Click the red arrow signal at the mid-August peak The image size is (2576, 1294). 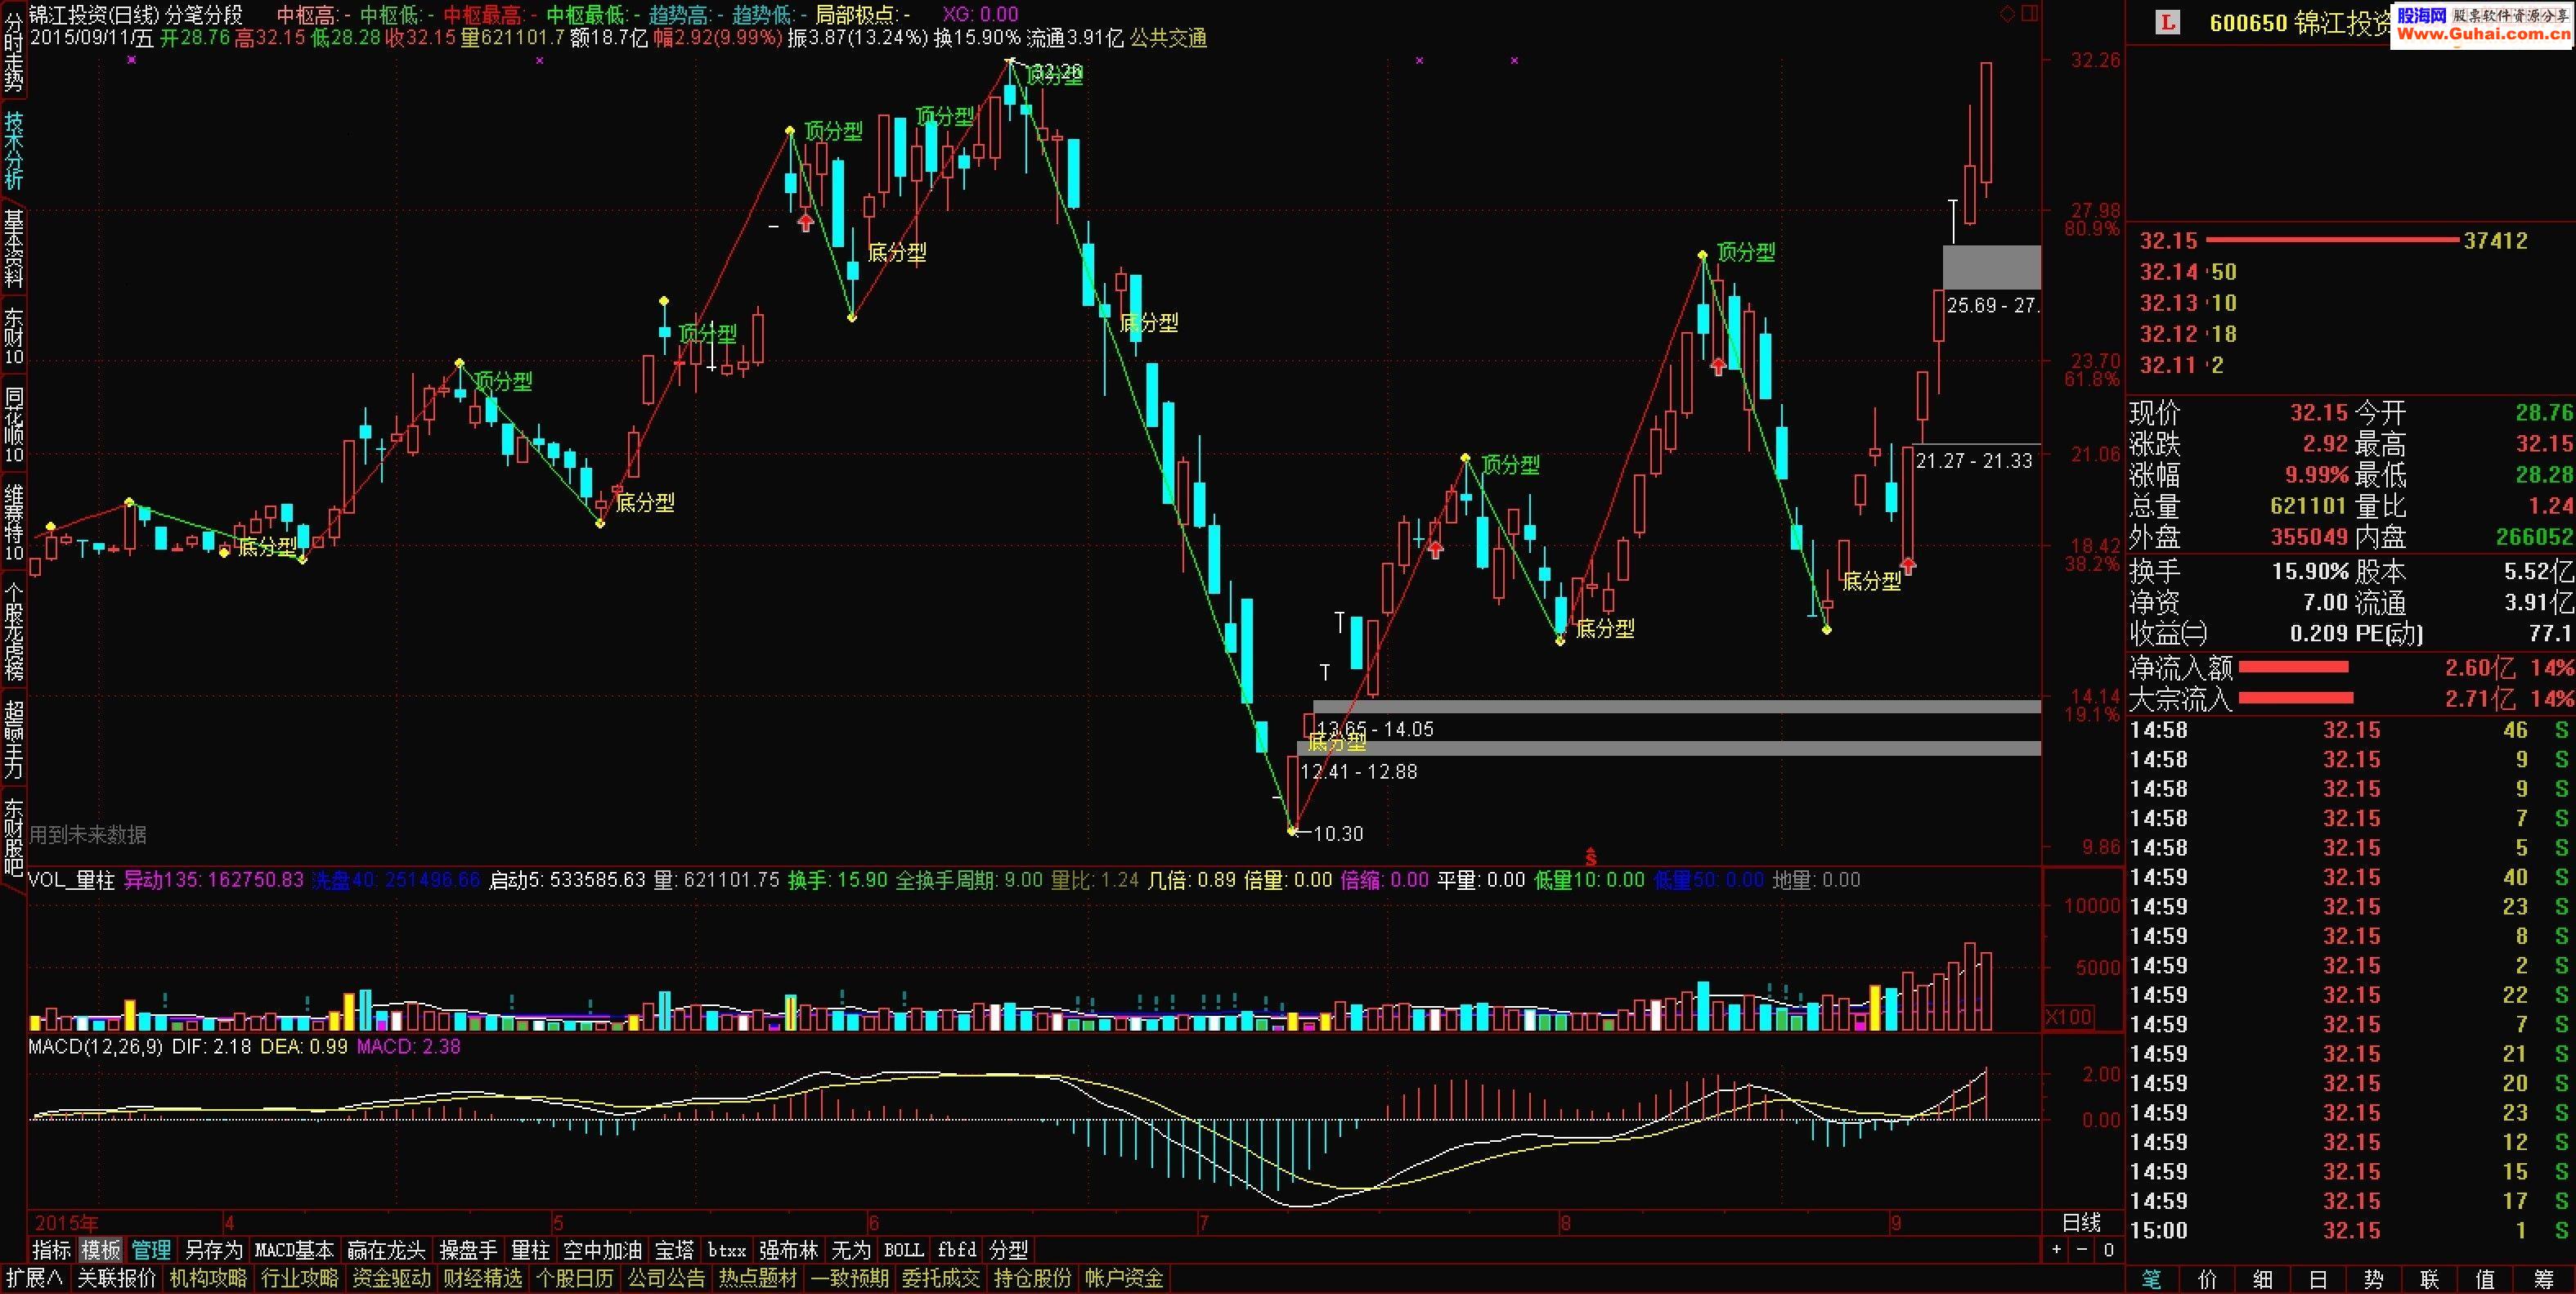click(1718, 366)
